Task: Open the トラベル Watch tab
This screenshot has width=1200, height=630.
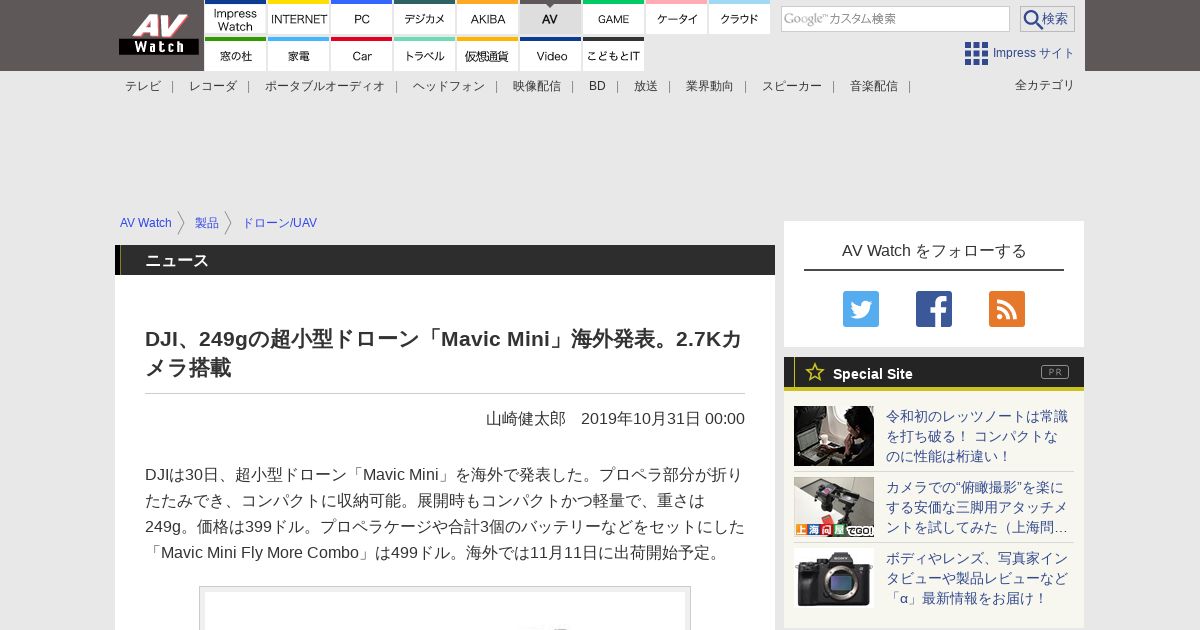Action: (x=425, y=55)
